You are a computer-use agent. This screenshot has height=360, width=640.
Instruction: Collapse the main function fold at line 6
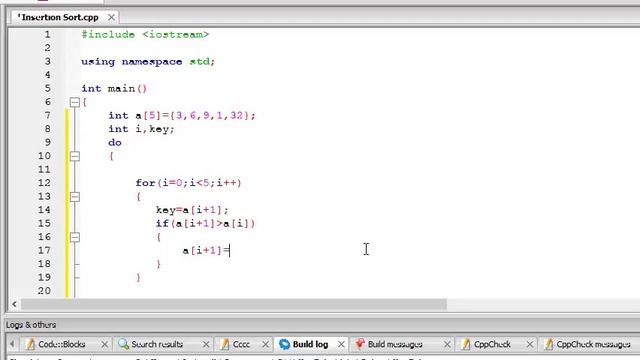[75, 102]
